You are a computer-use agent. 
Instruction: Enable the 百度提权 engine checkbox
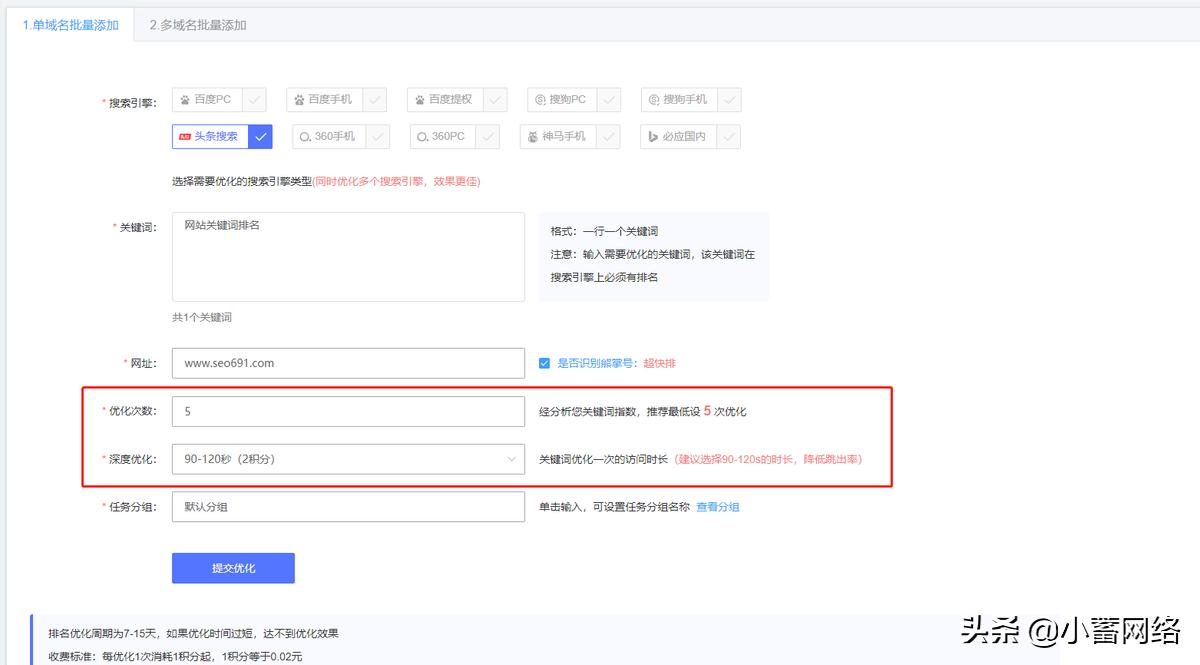coord(497,99)
